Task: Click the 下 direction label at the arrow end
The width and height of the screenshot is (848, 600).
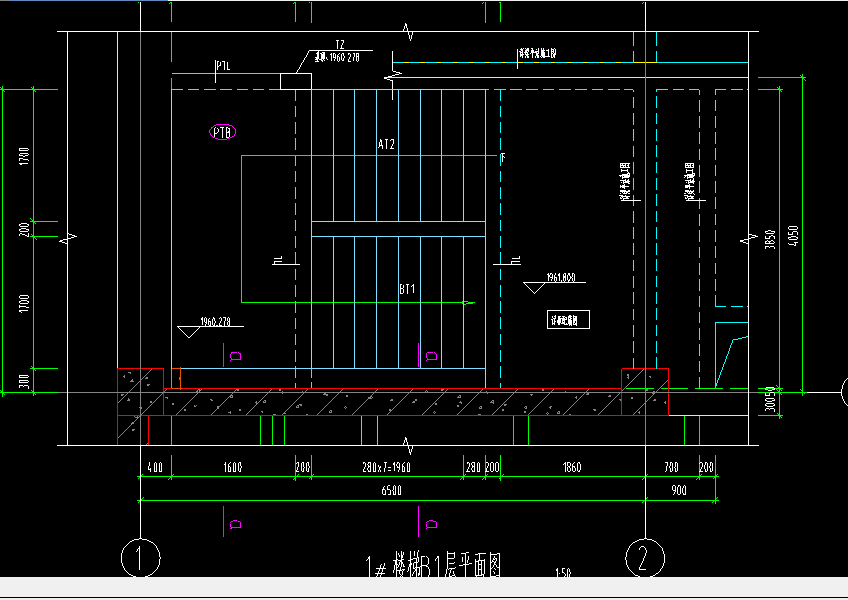Action: click(503, 157)
